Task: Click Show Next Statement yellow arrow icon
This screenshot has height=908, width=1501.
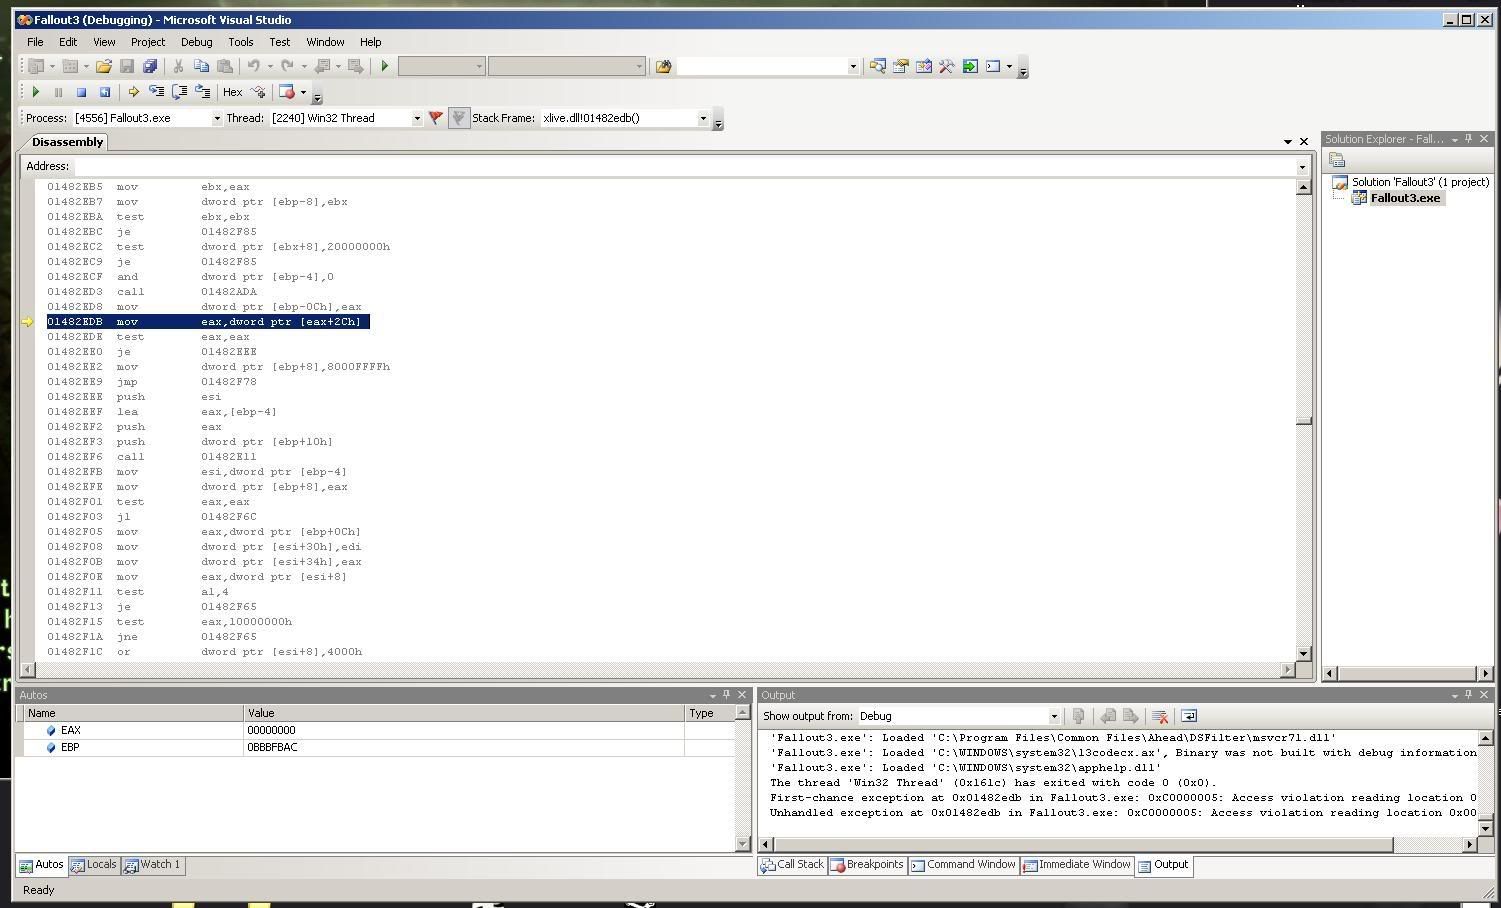Action: point(133,92)
